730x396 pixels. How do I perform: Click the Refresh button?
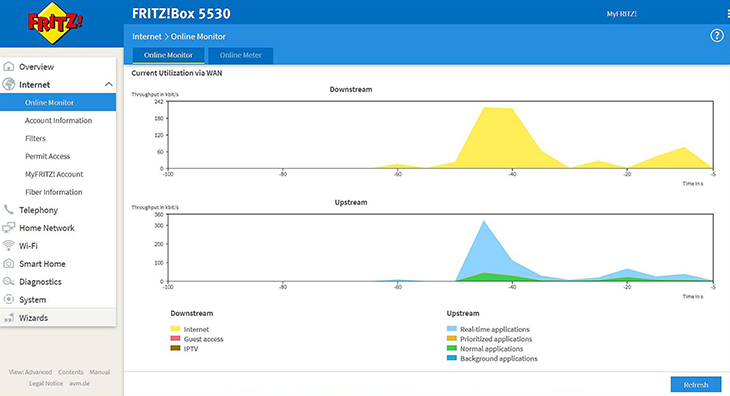pyautogui.click(x=696, y=384)
